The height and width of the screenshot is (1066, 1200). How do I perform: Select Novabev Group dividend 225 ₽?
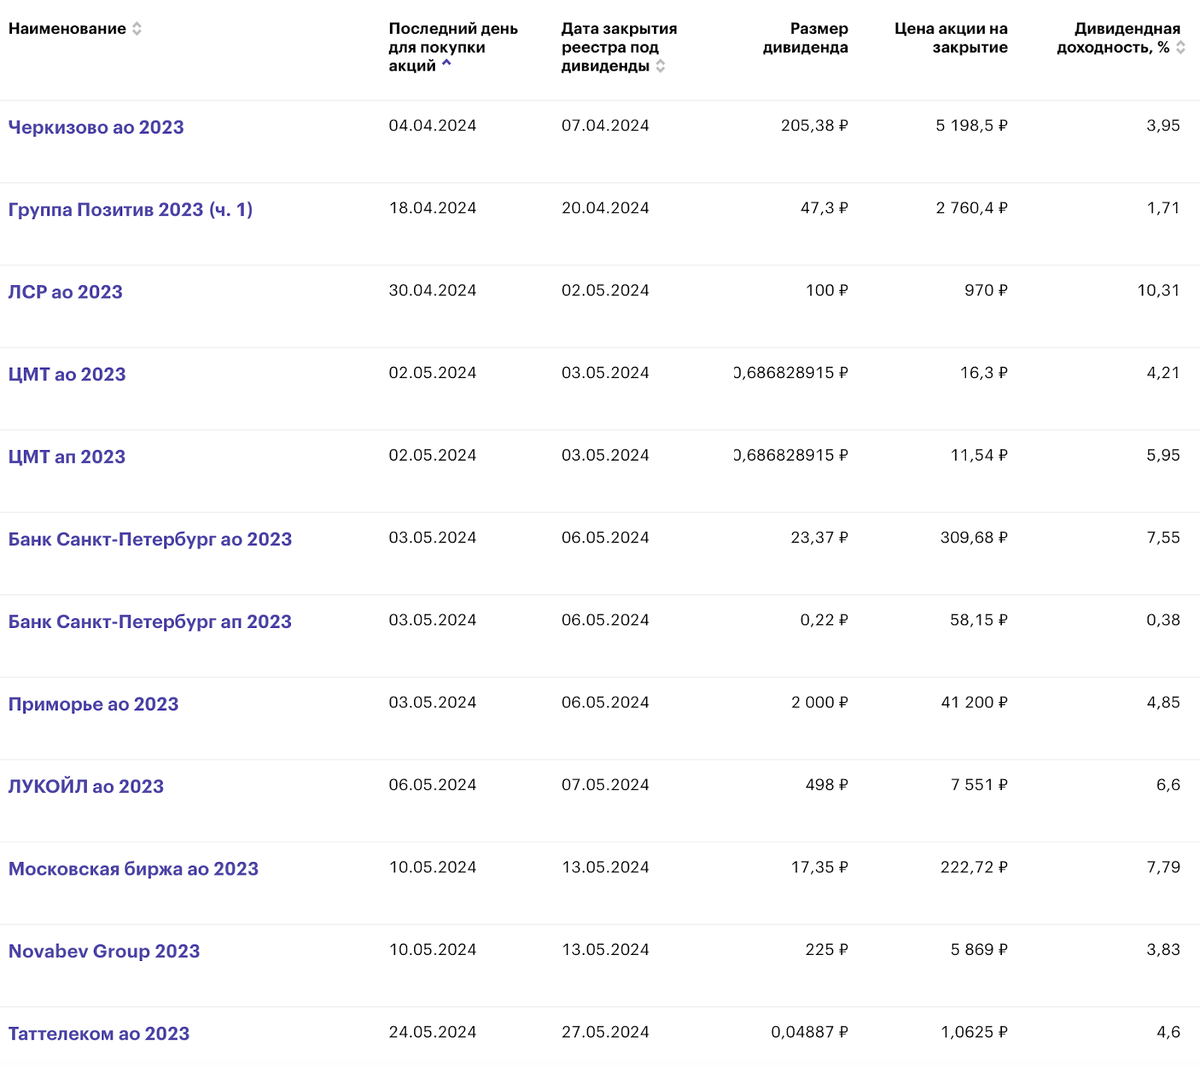pos(827,950)
